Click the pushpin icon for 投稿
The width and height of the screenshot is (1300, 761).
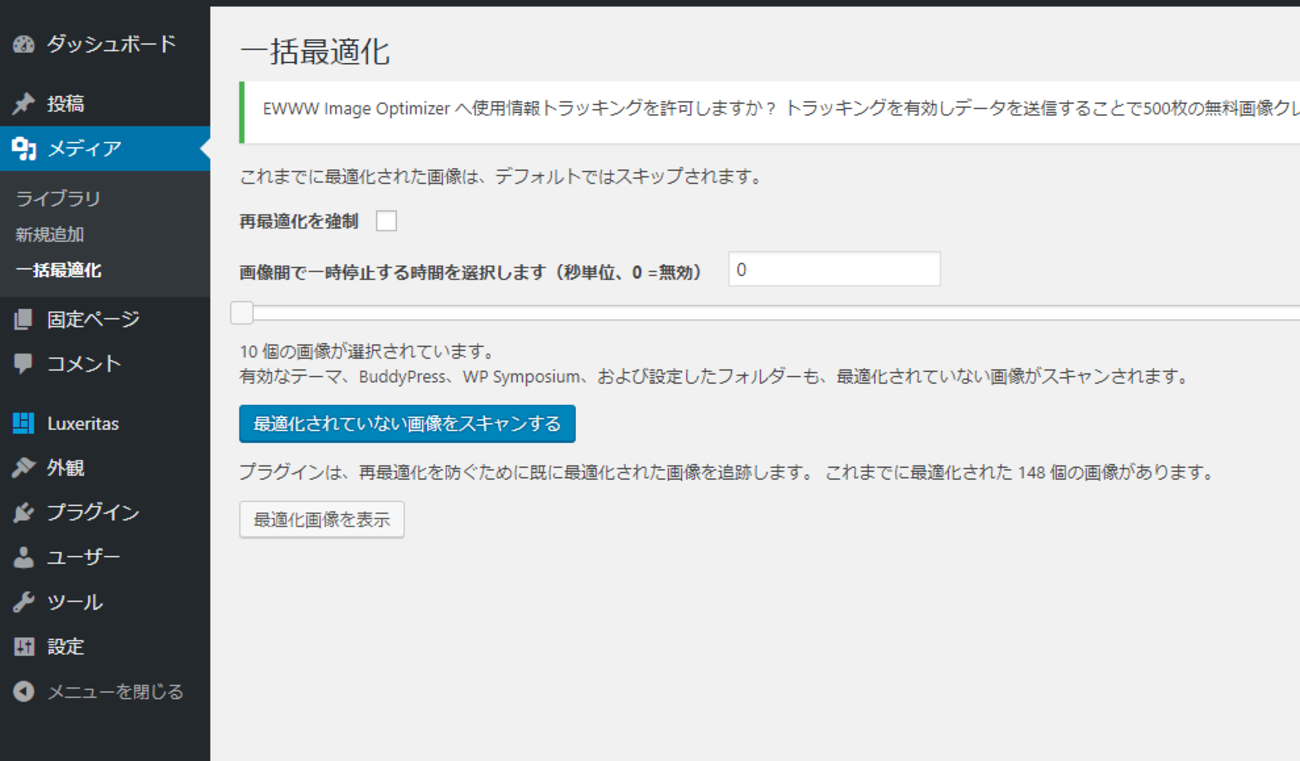pos(24,104)
